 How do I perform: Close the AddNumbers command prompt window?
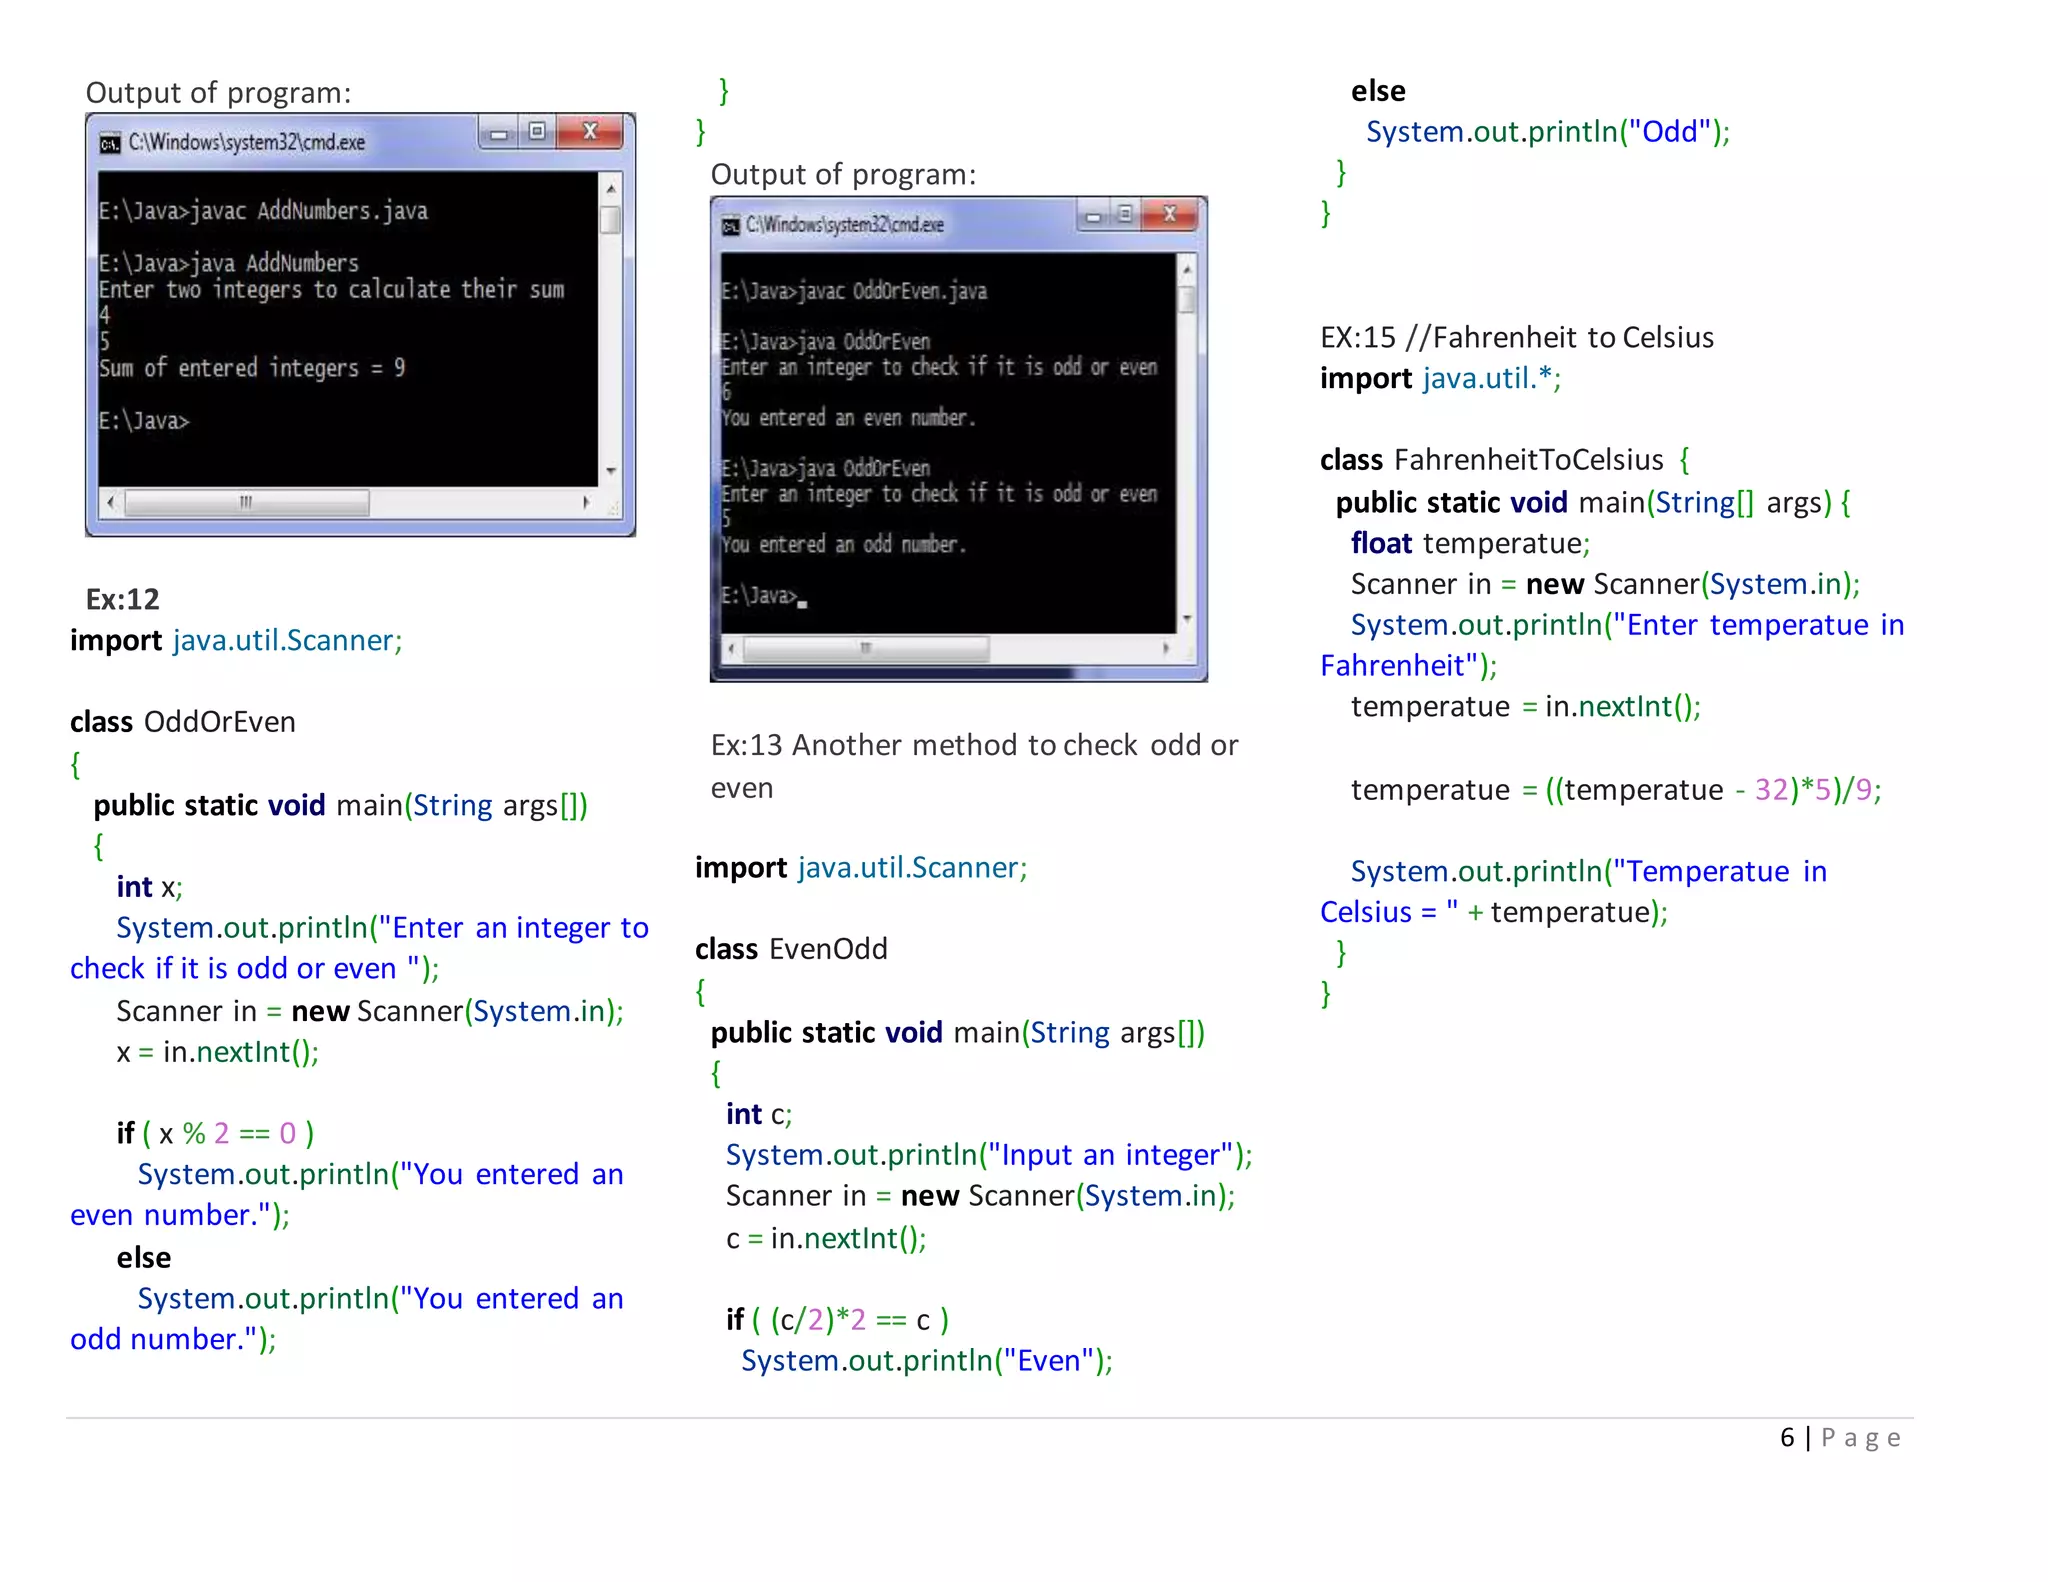pyautogui.click(x=591, y=132)
